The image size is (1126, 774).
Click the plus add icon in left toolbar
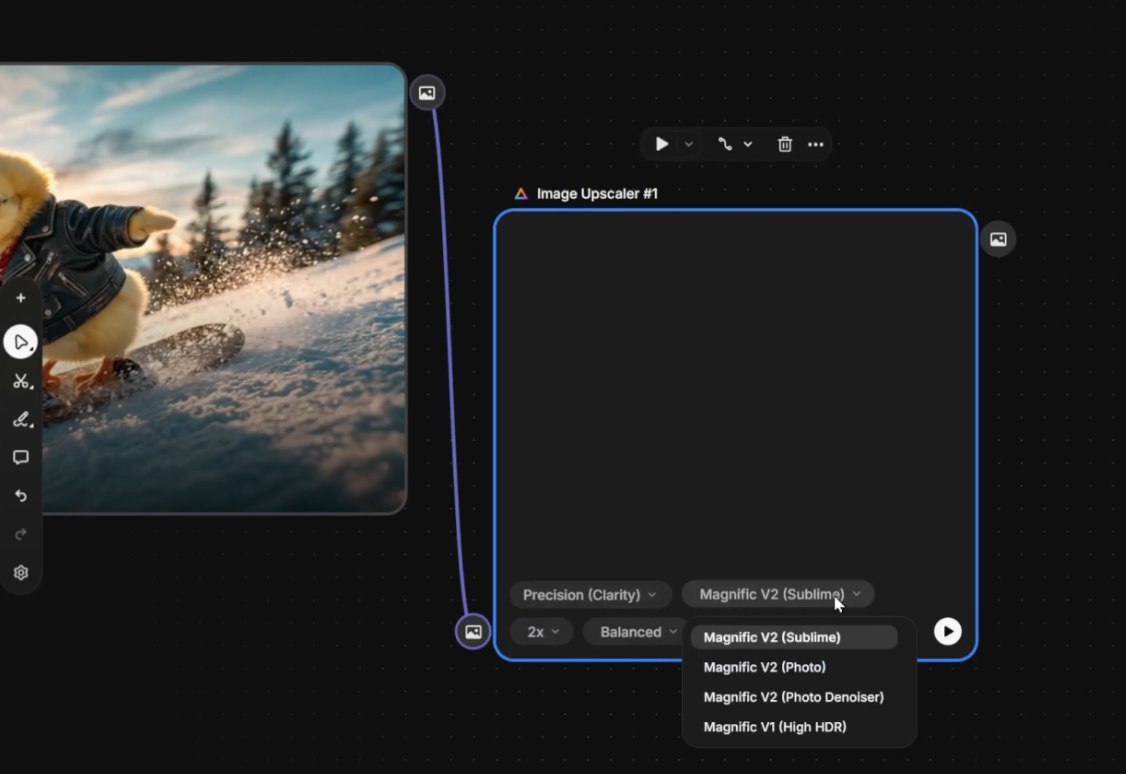(20, 298)
